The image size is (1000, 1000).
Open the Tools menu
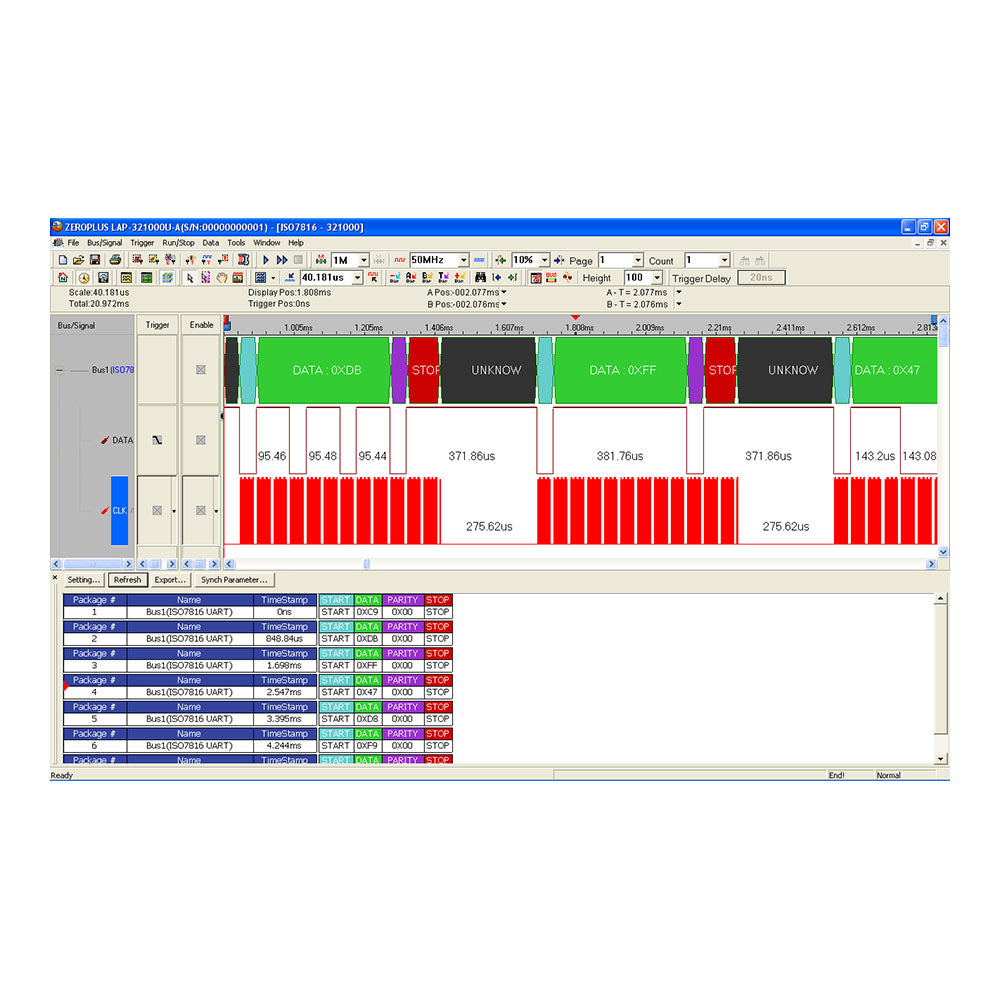[236, 242]
